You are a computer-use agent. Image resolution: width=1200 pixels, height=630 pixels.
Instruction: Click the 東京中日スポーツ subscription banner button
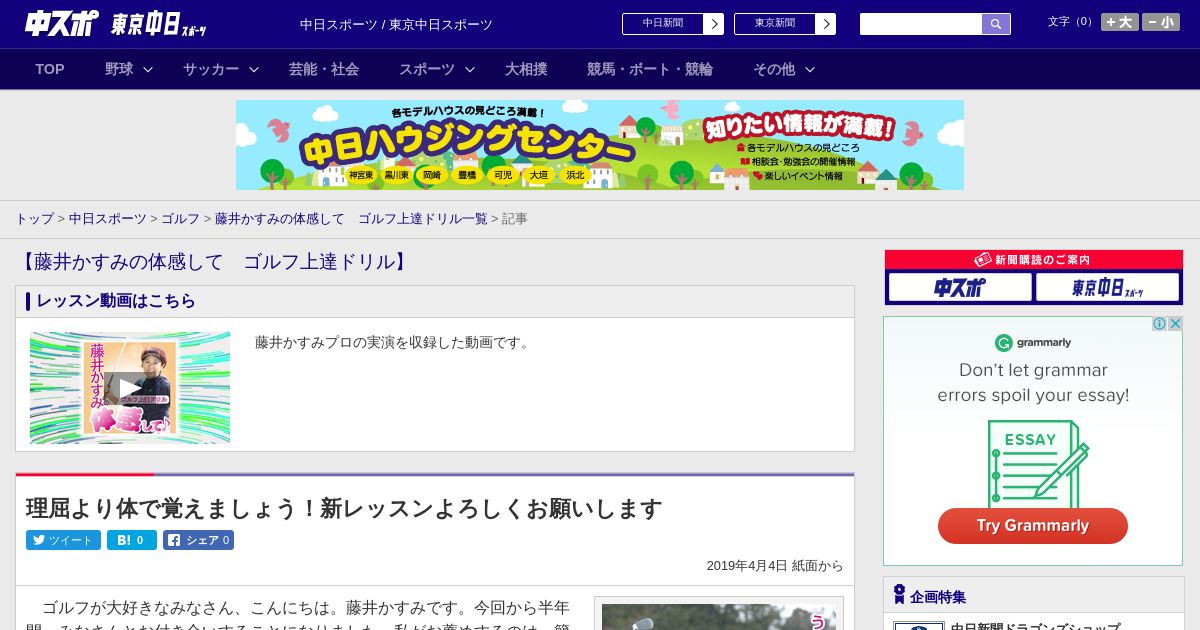pos(1108,288)
